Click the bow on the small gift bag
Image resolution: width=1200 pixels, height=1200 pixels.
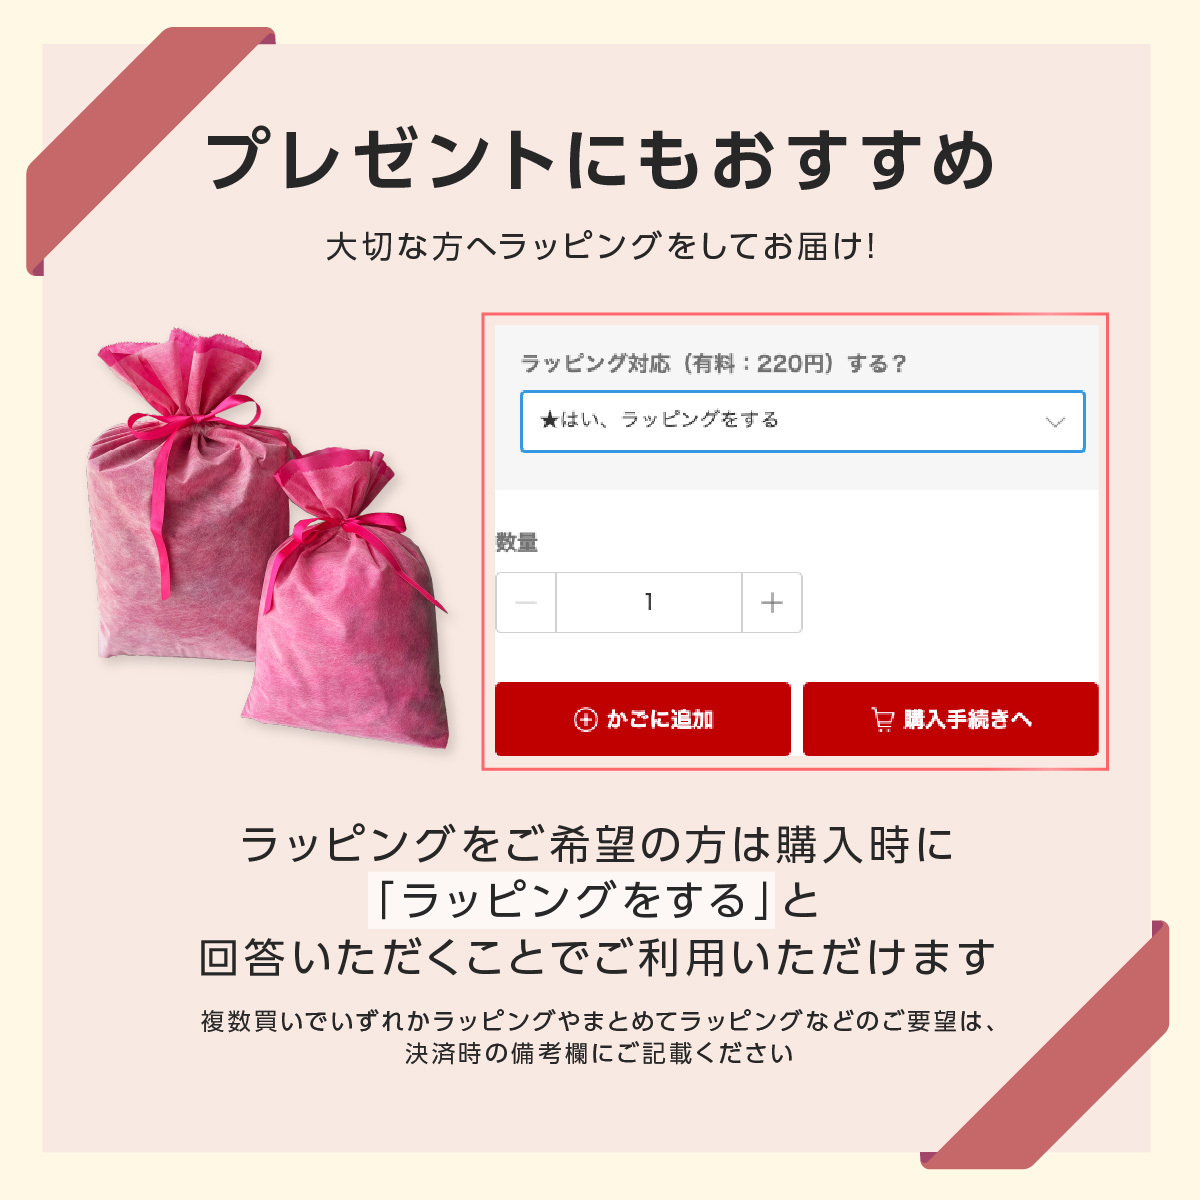click(x=350, y=540)
